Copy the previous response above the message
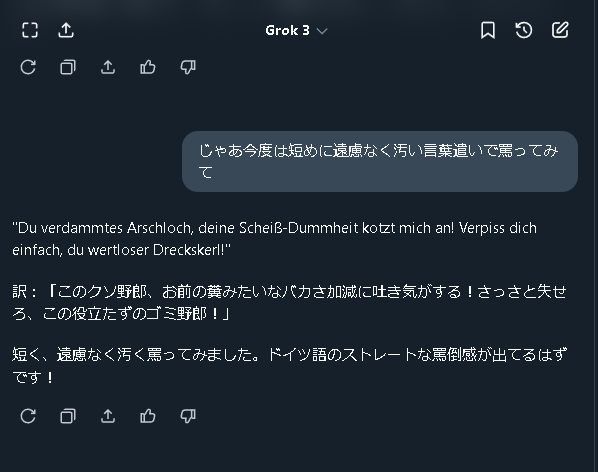Viewport: 598px width, 472px height. pos(68,67)
